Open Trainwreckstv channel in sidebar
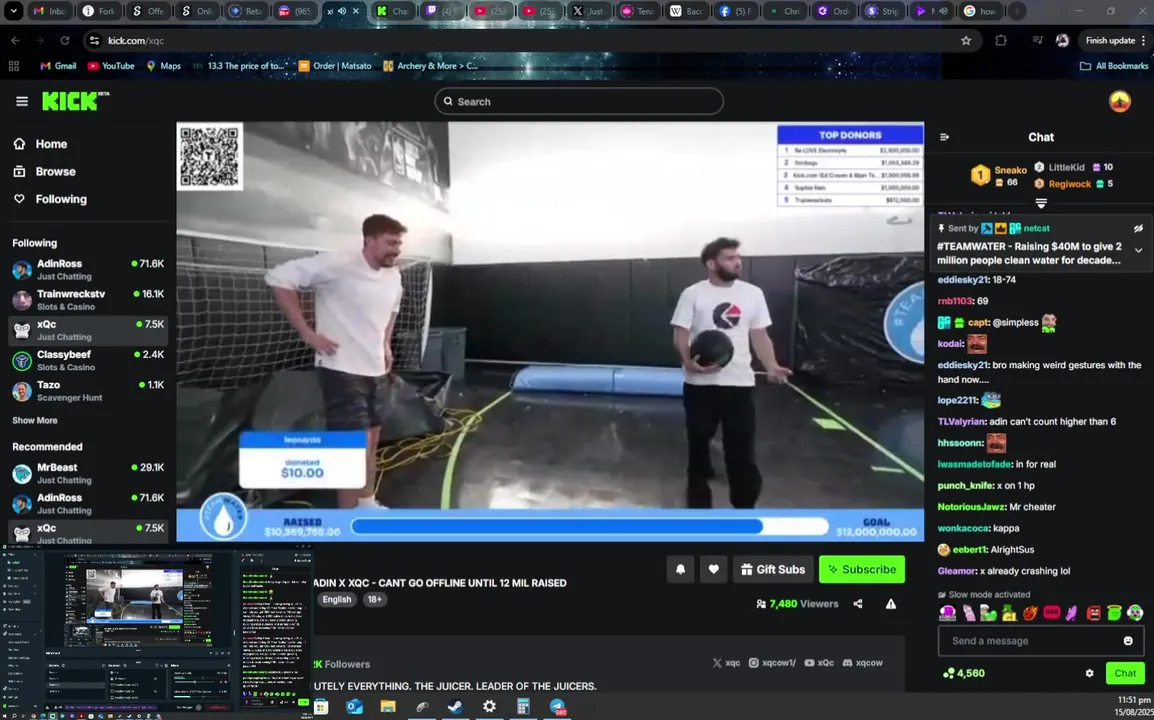Viewport: 1154px width, 720px height. [88, 300]
